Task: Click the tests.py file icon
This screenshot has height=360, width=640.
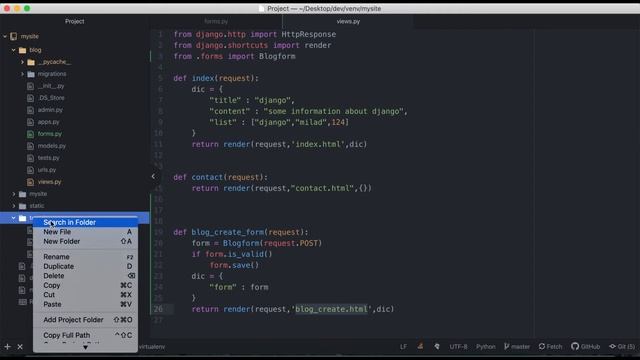Action: [30, 158]
